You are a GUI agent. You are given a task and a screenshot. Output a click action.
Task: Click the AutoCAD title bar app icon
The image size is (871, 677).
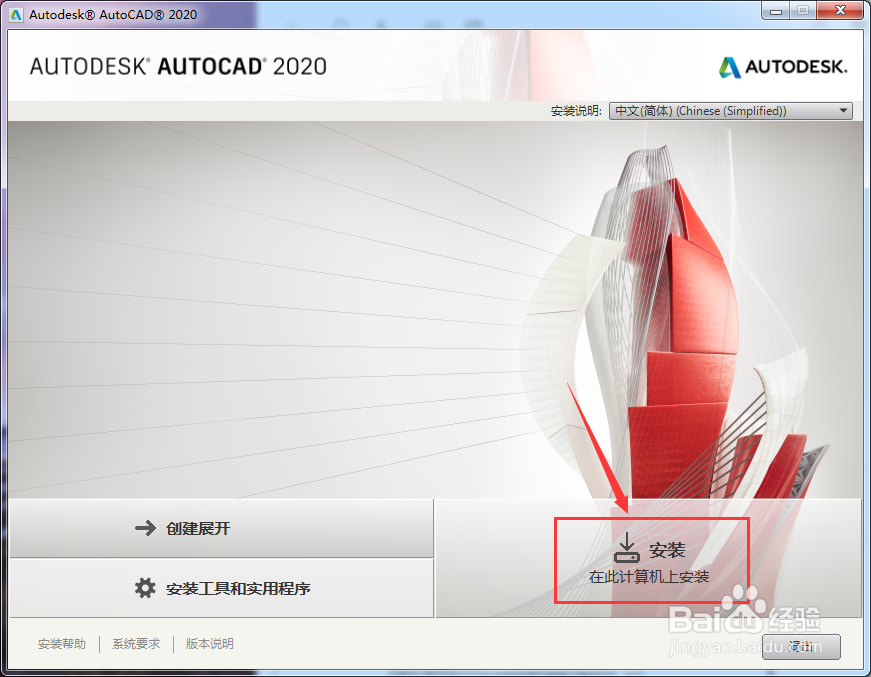click(x=16, y=14)
